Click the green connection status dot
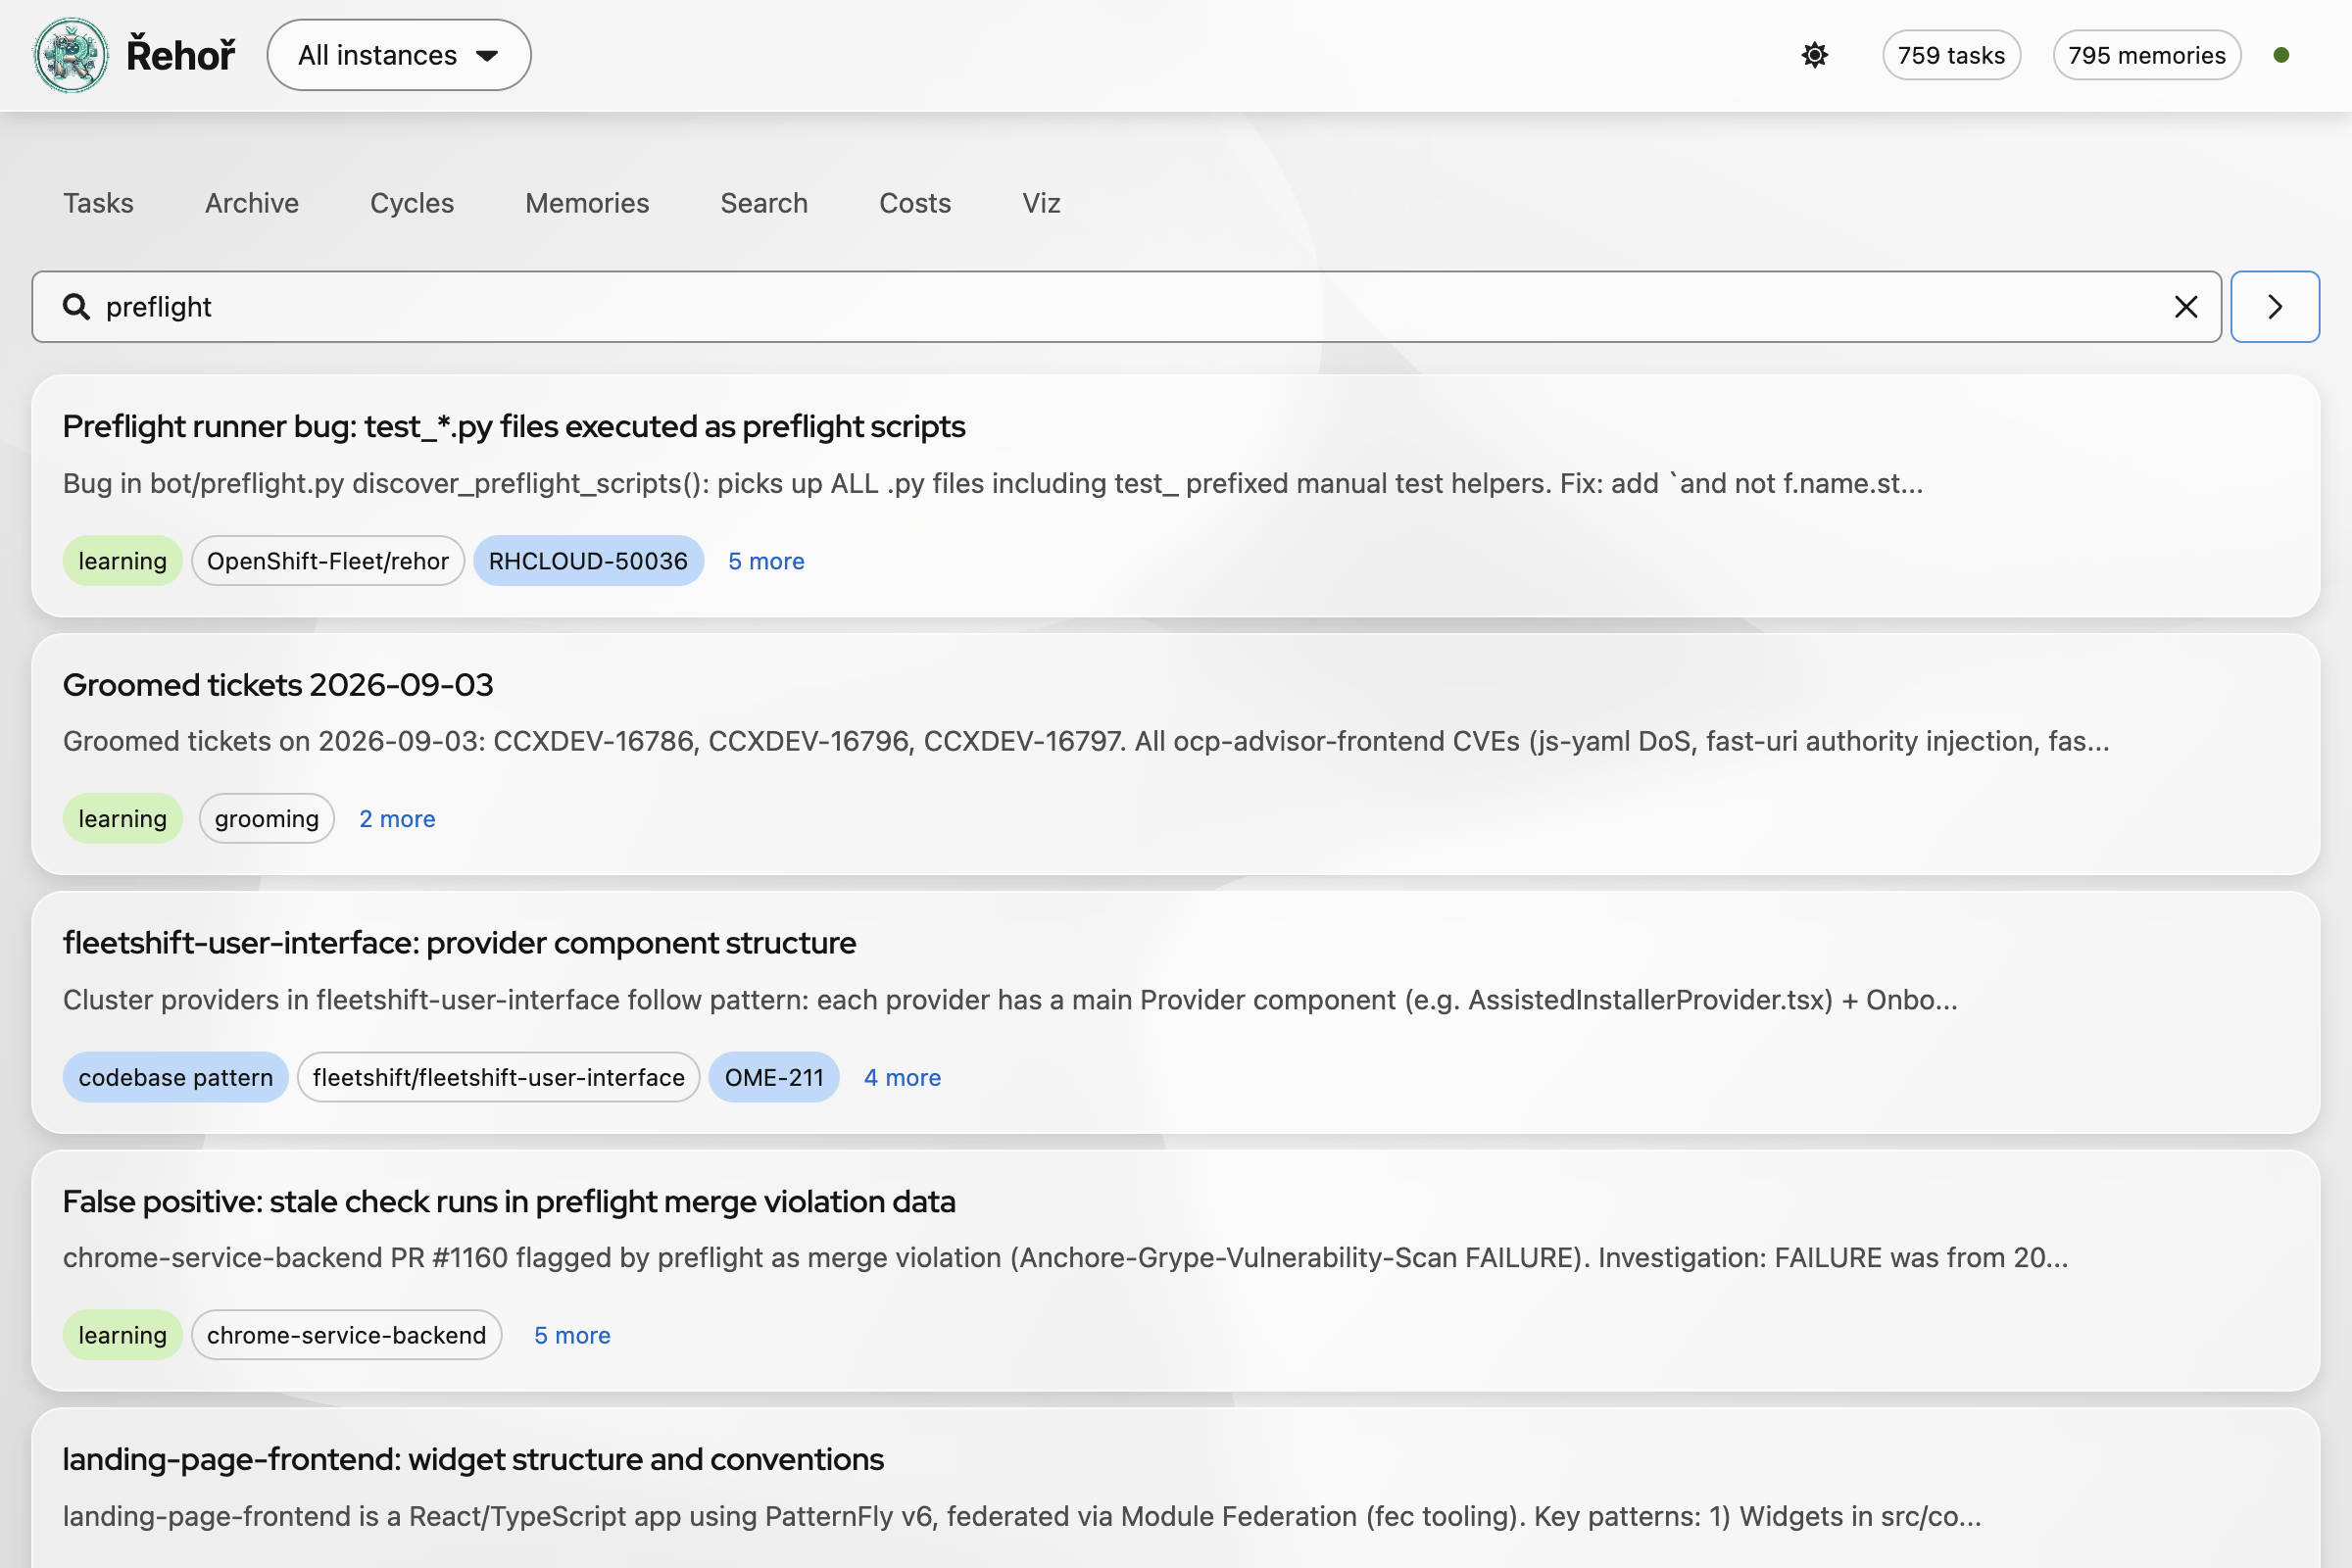2352x1568 pixels. click(2281, 55)
